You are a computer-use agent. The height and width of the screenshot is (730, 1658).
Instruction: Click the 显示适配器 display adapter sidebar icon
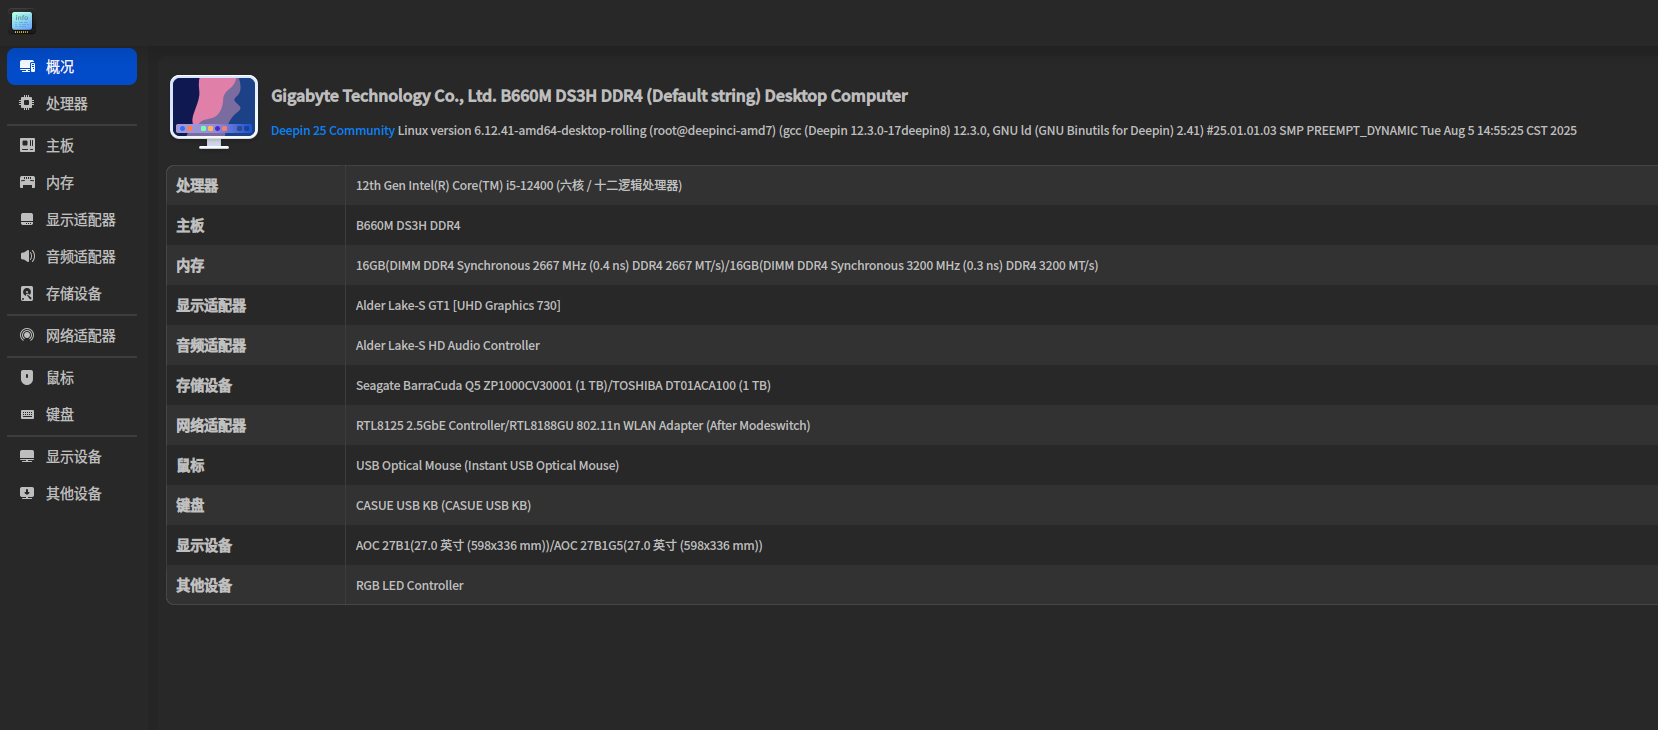(27, 220)
